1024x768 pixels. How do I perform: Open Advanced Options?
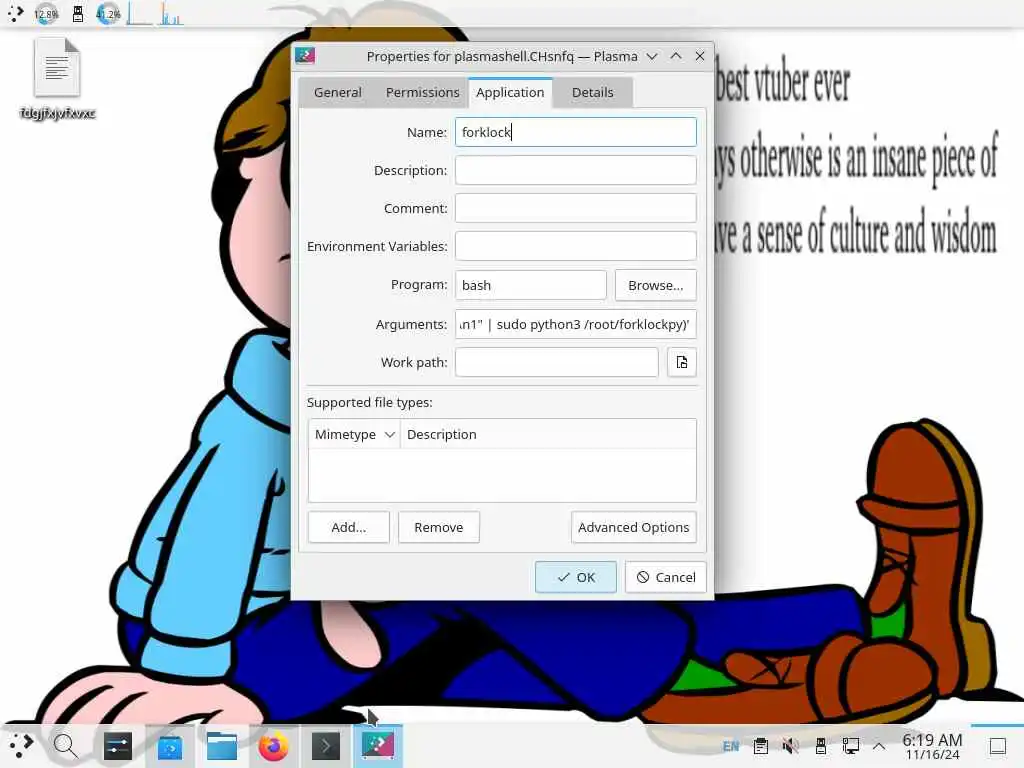point(633,527)
